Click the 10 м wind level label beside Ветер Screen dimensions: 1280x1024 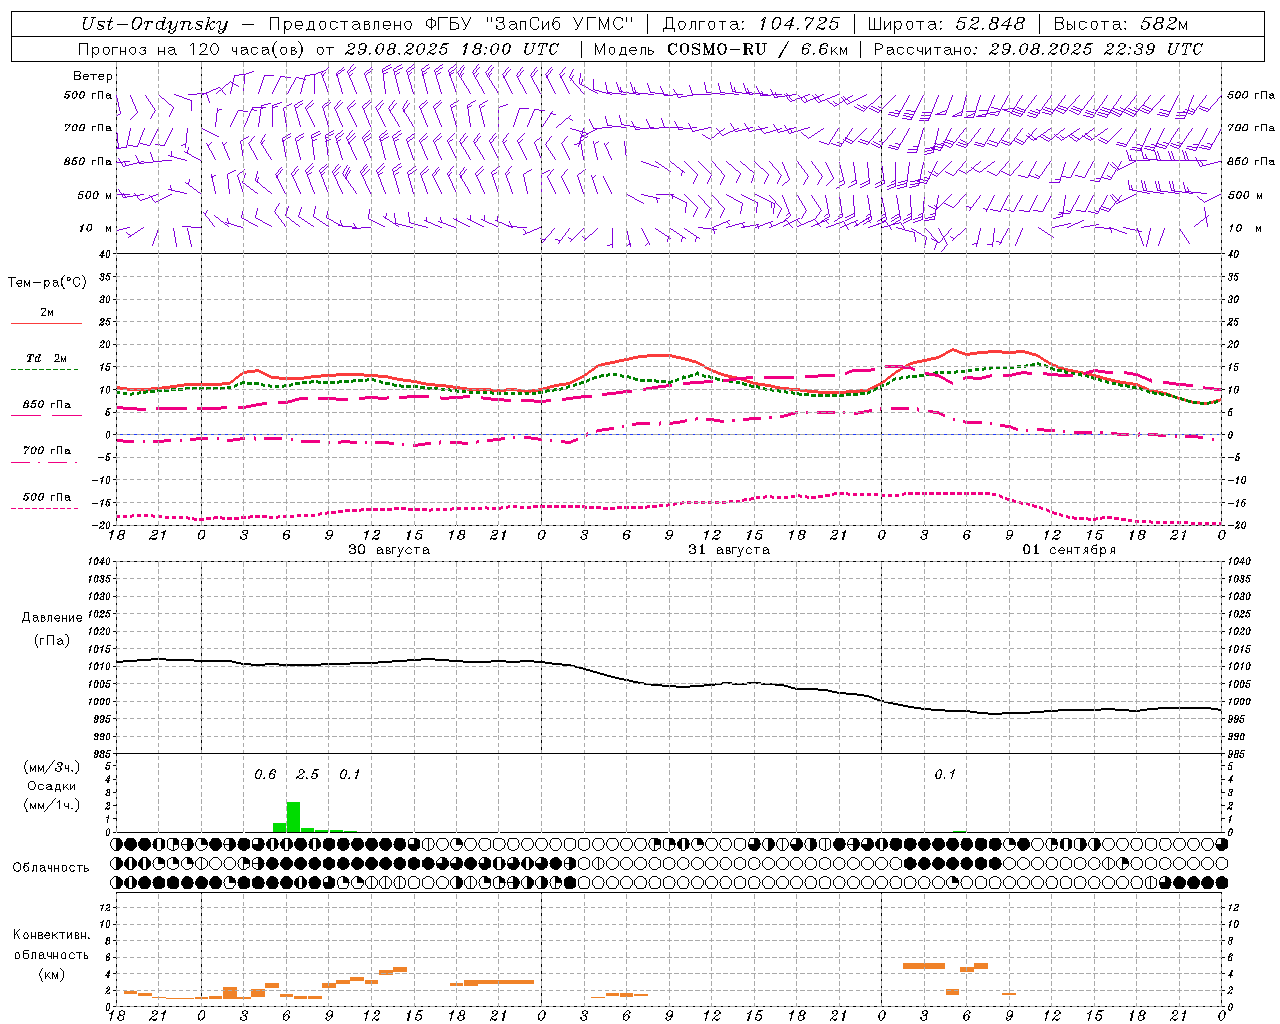click(x=96, y=229)
